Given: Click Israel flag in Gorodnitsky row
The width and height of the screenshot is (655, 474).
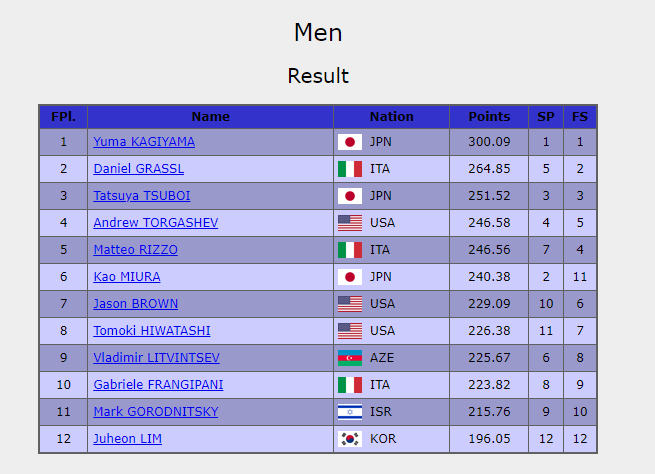Looking at the screenshot, I should click(x=349, y=412).
